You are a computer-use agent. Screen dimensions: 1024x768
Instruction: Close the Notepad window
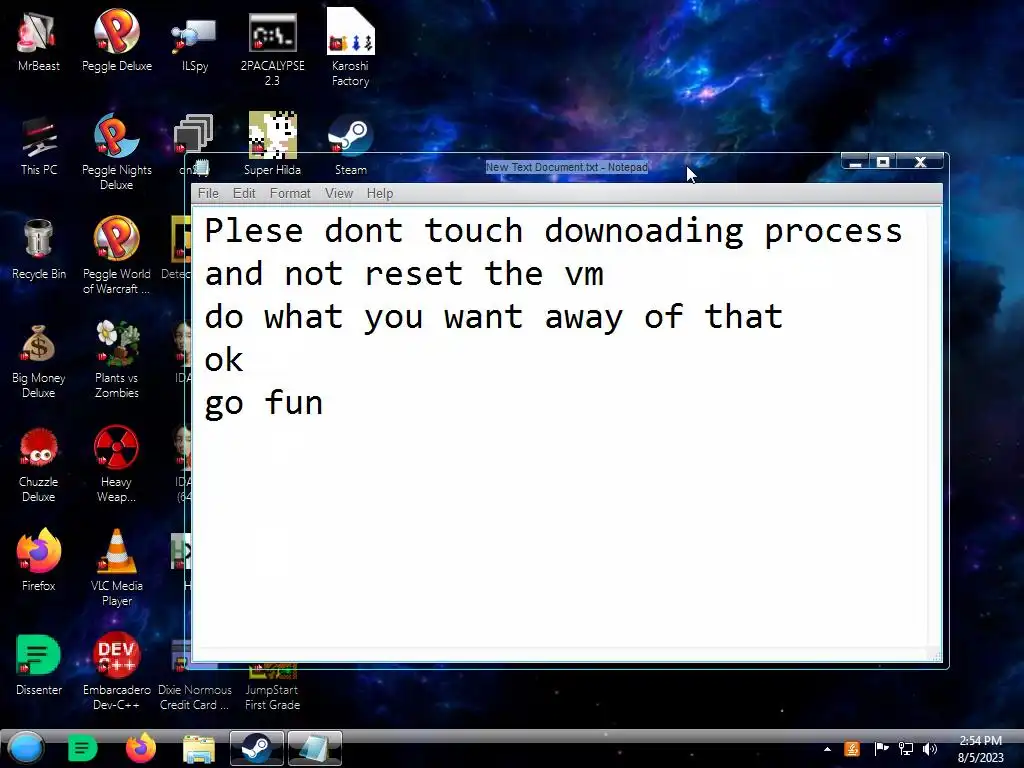coord(920,161)
